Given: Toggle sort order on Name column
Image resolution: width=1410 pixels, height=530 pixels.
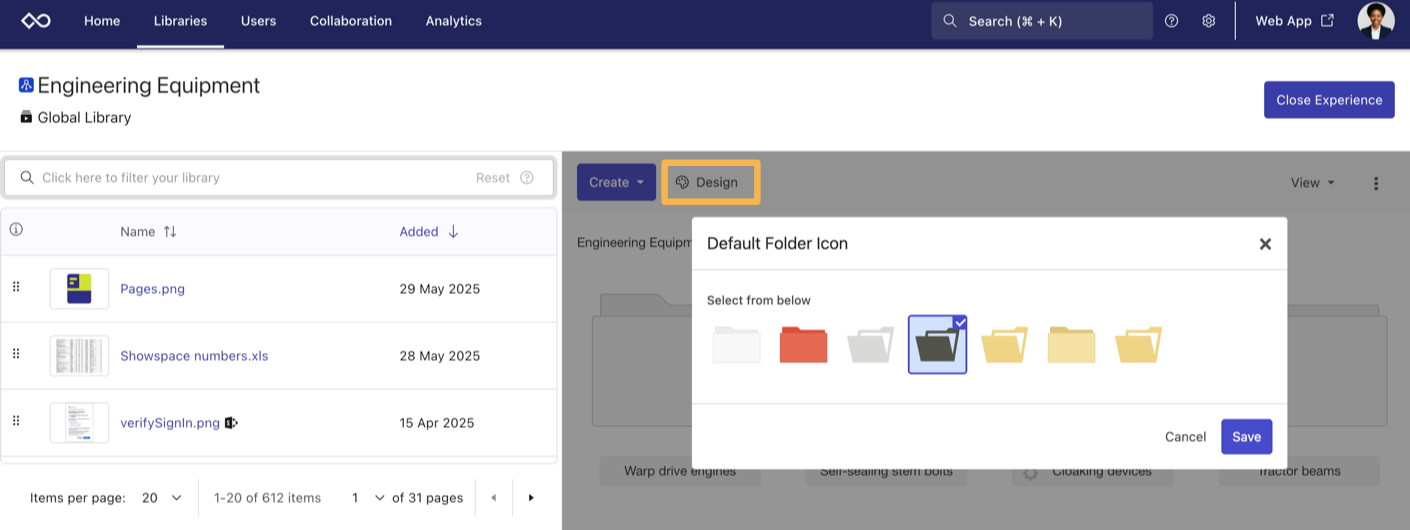Looking at the screenshot, I should (x=169, y=232).
